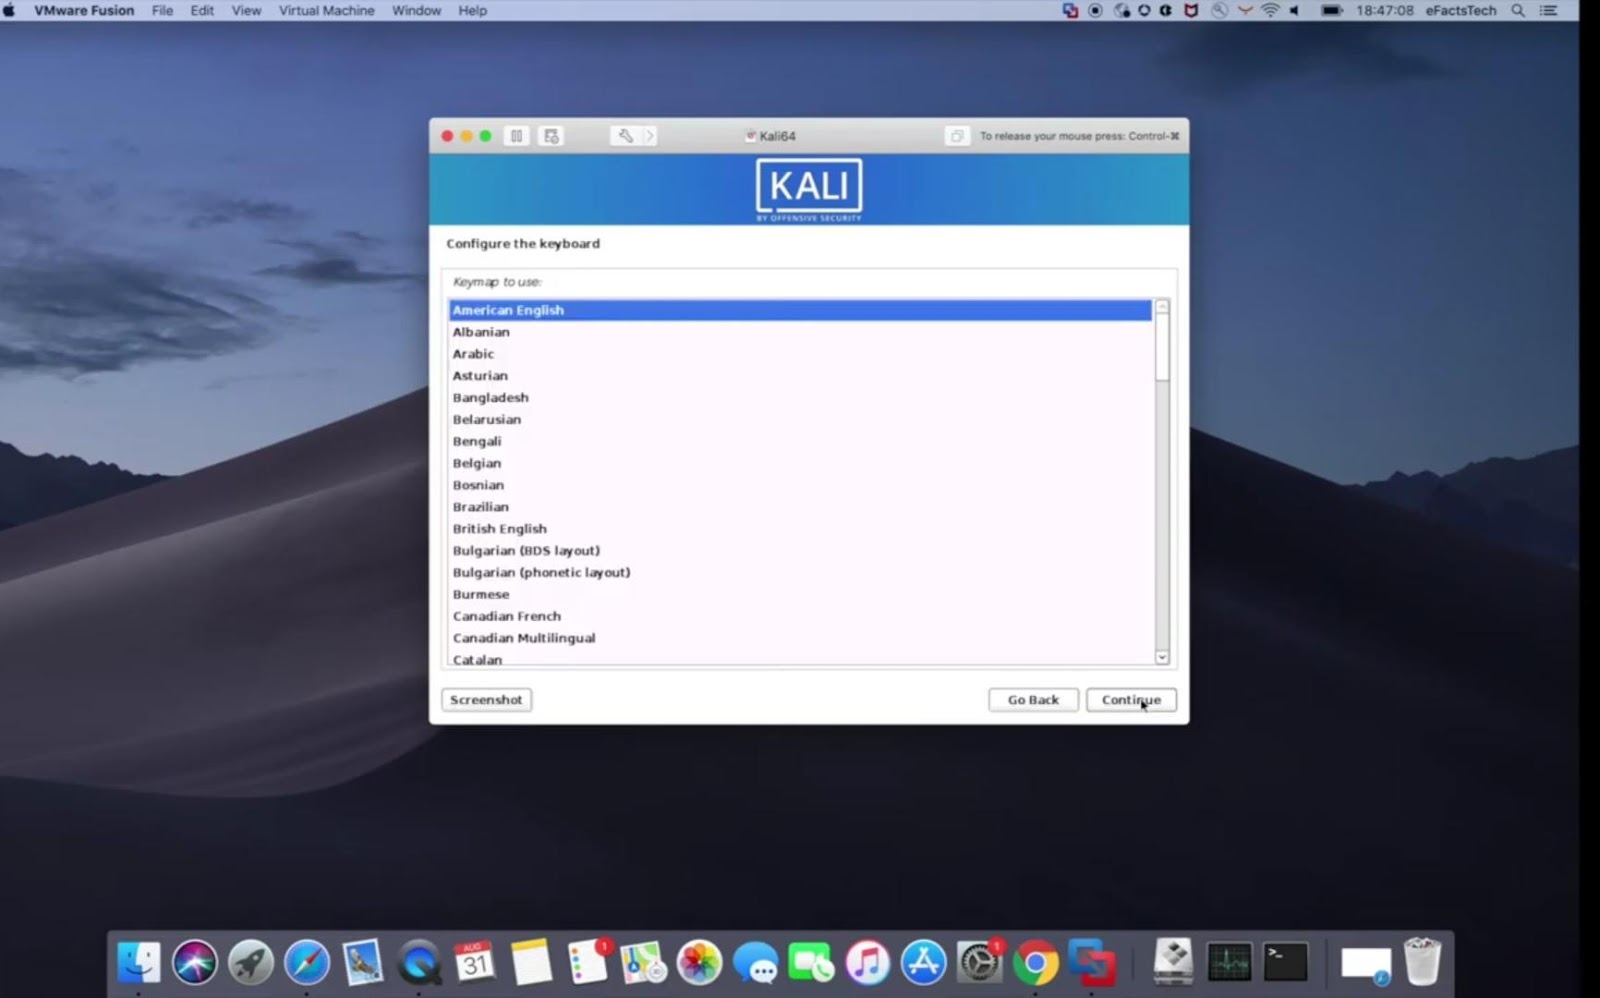Viewport: 1600px width, 998px height.
Task: Open the VMware Fusion application menu
Action: [84, 11]
